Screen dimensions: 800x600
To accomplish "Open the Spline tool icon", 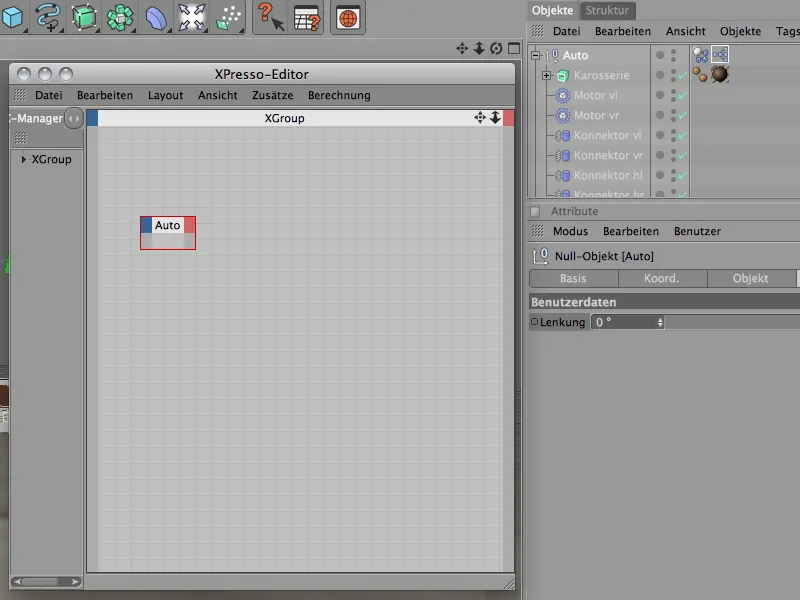I will pos(48,17).
